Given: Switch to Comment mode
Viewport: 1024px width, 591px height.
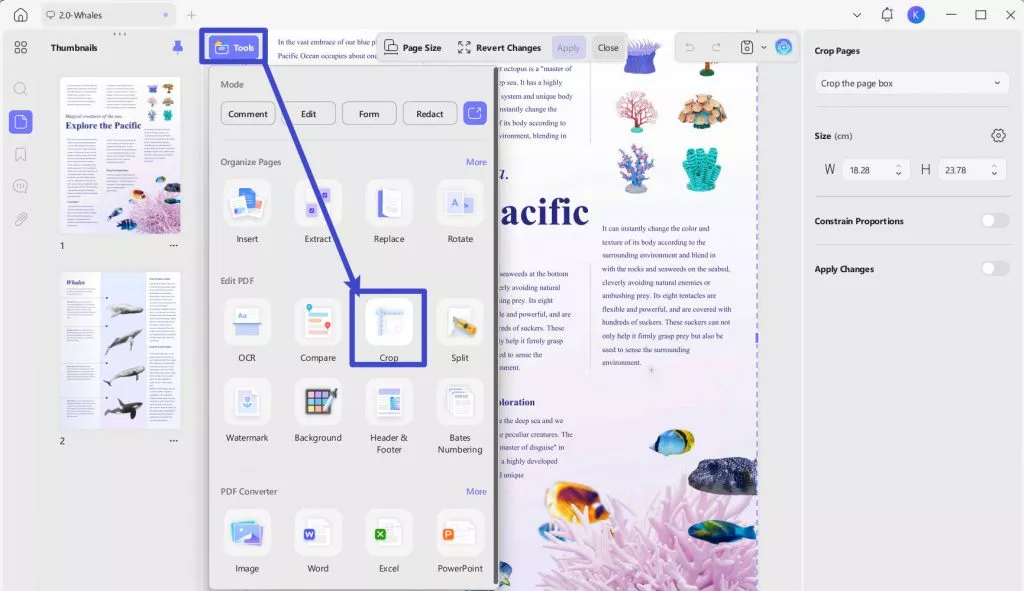Looking at the screenshot, I should tap(248, 114).
